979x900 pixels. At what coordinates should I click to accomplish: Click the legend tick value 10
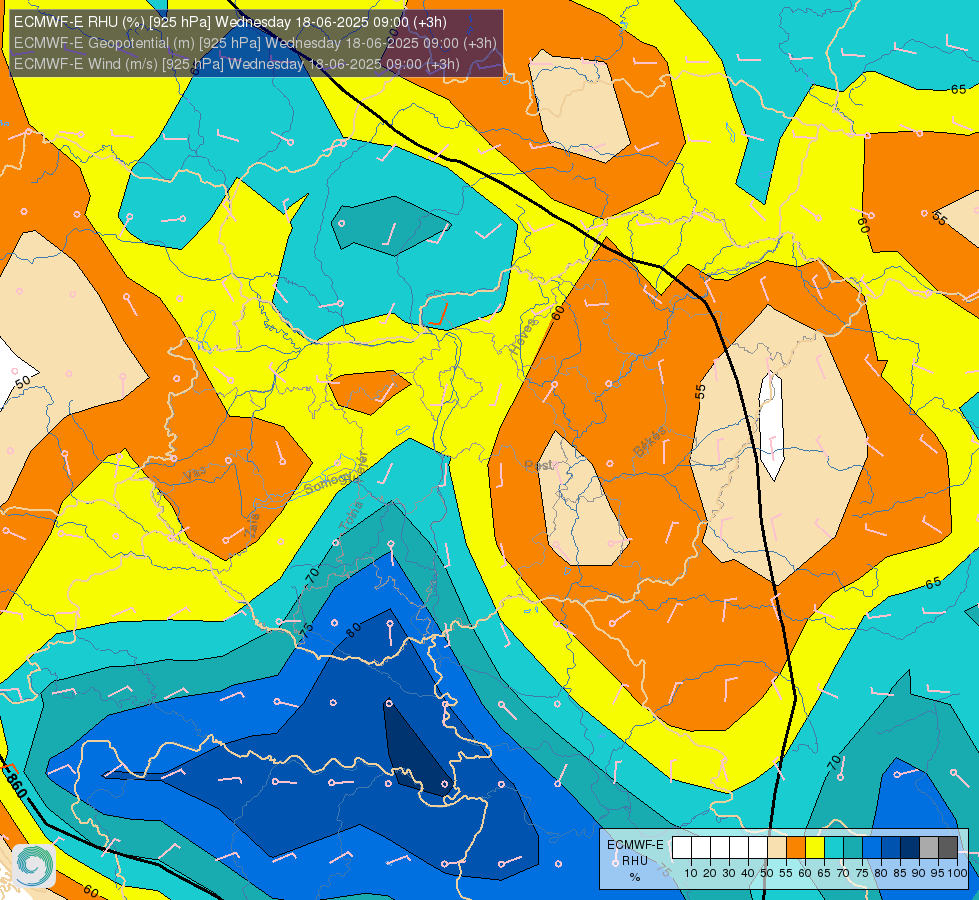tap(691, 873)
